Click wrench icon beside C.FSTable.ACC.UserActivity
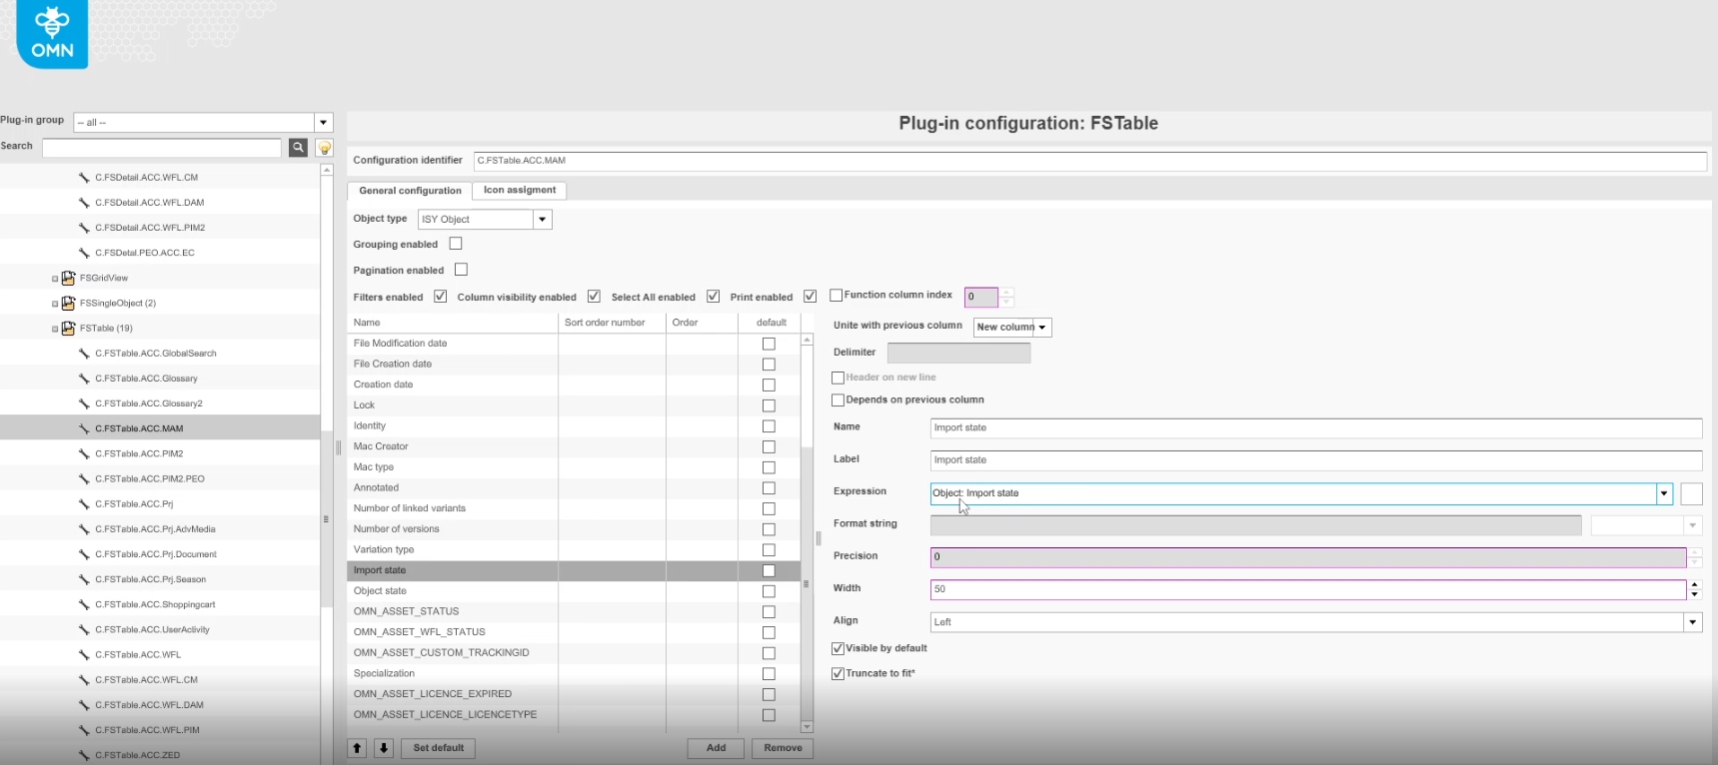The height and width of the screenshot is (765, 1718). (84, 630)
